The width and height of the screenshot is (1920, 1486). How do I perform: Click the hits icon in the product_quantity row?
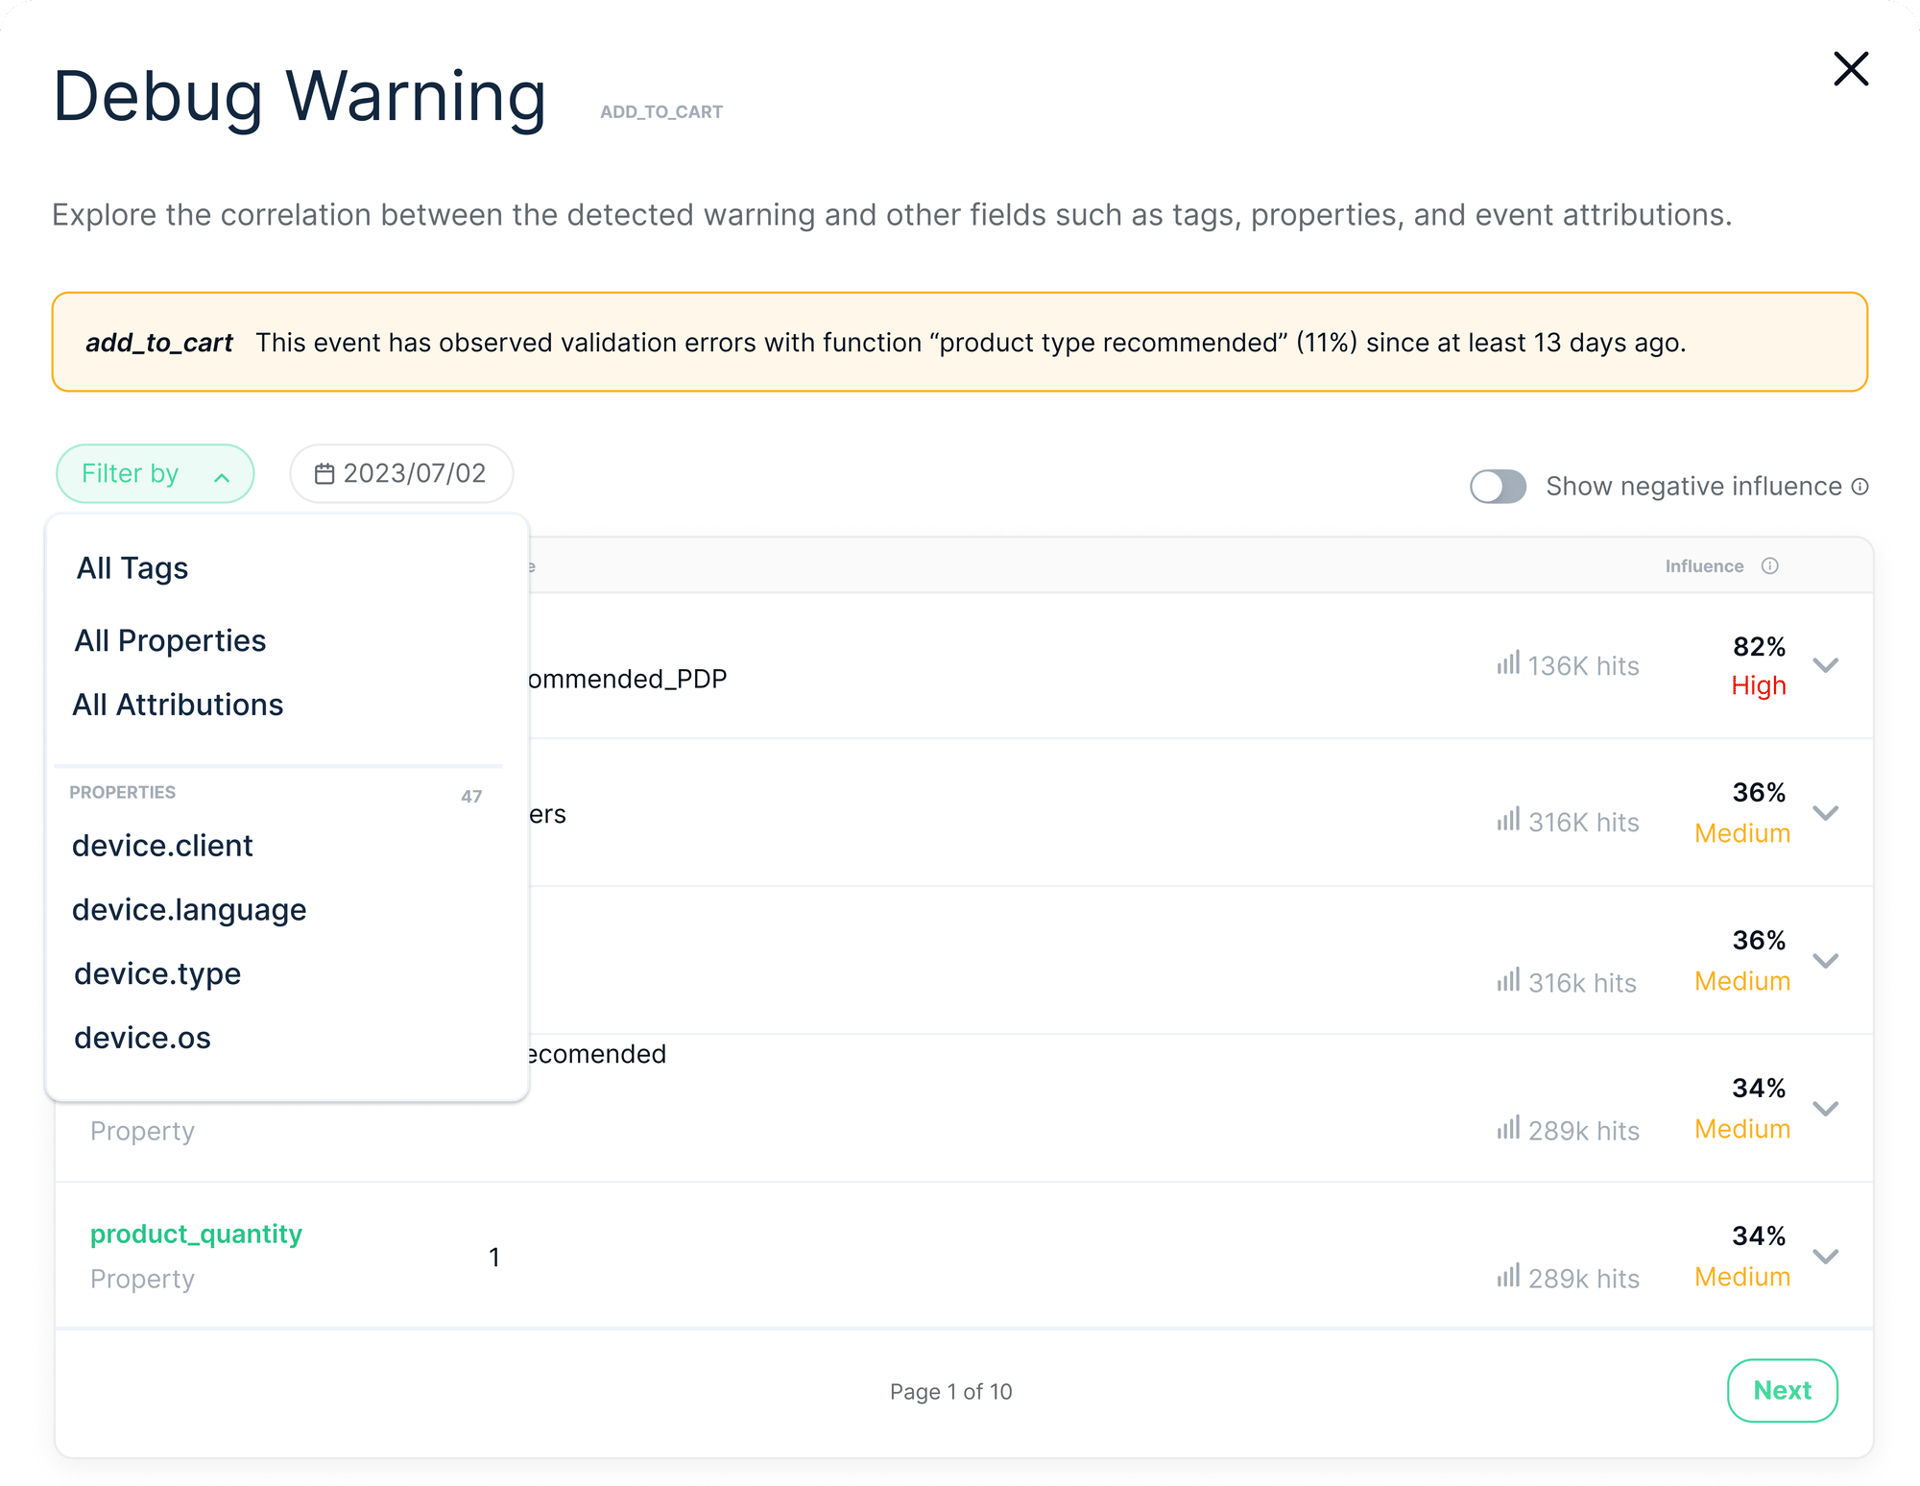pyautogui.click(x=1507, y=1276)
